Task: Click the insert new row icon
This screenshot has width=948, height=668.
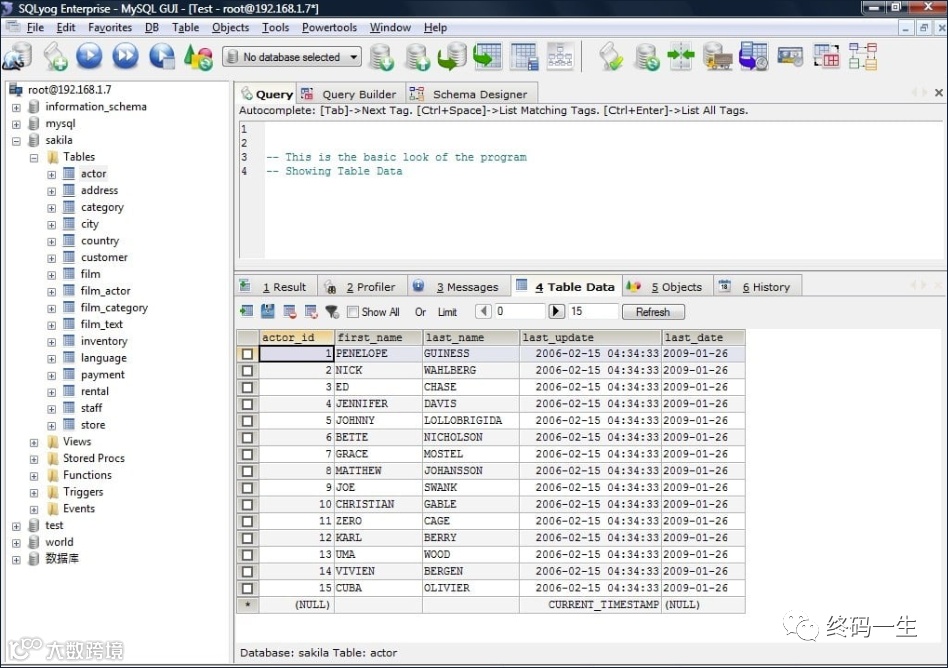Action: pos(247,311)
